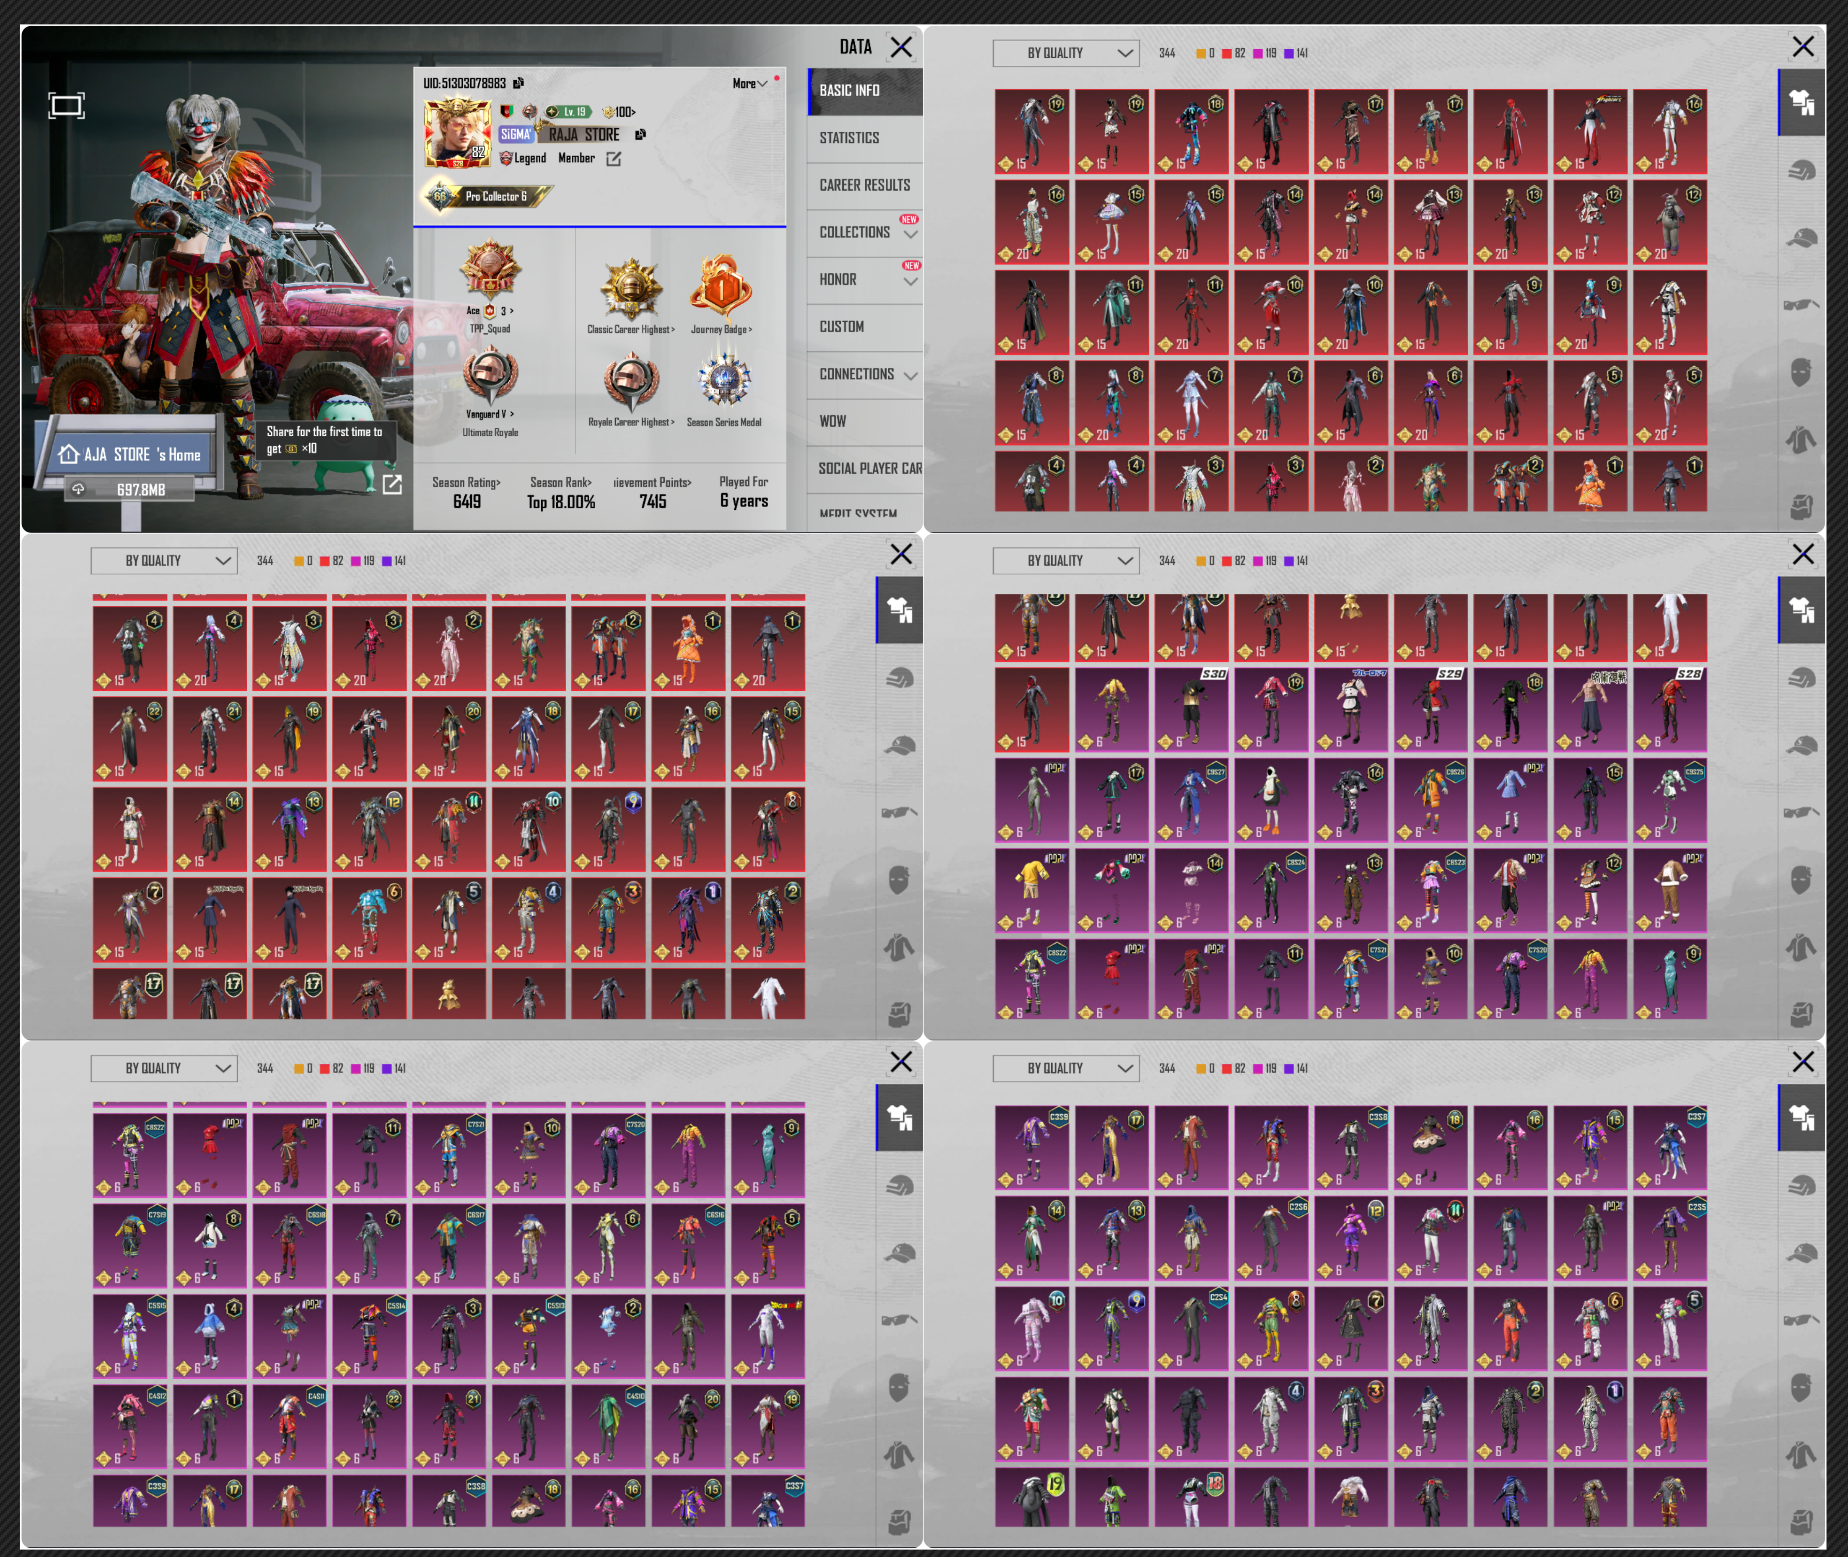Select glasses category icon in S30 inventory panel
1848x1557 pixels.
[x=1801, y=812]
